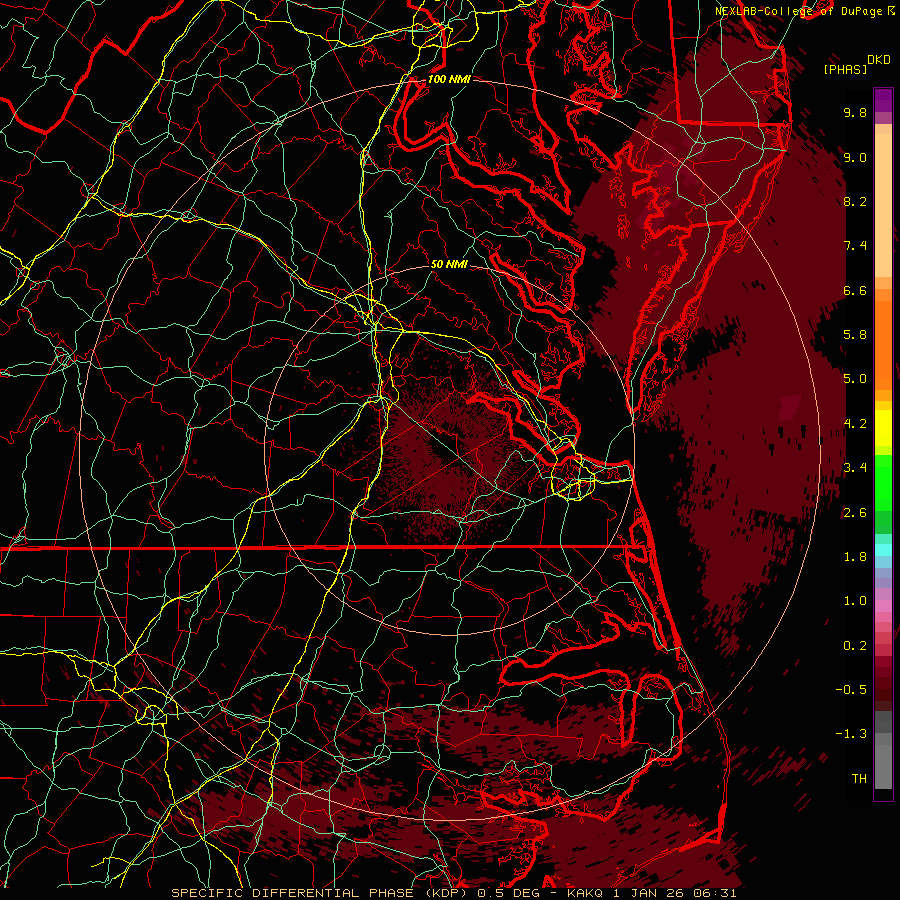Viewport: 900px width, 900px height.
Task: Click the 3.4 legend value
Action: click(x=855, y=468)
